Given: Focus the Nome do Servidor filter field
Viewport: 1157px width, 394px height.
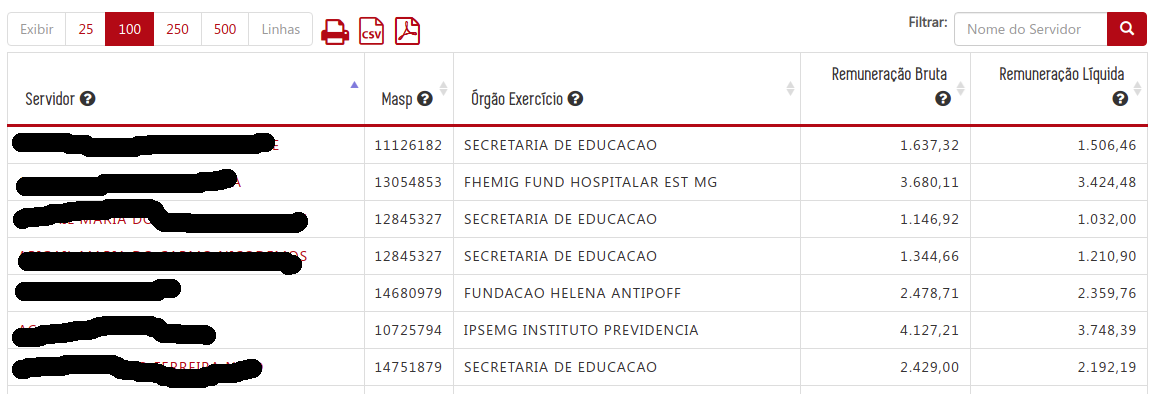Looking at the screenshot, I should point(1031,29).
